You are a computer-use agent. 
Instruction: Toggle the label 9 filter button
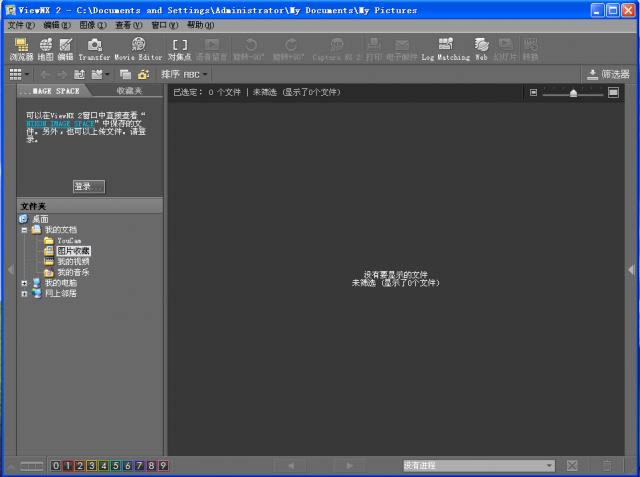click(163, 465)
